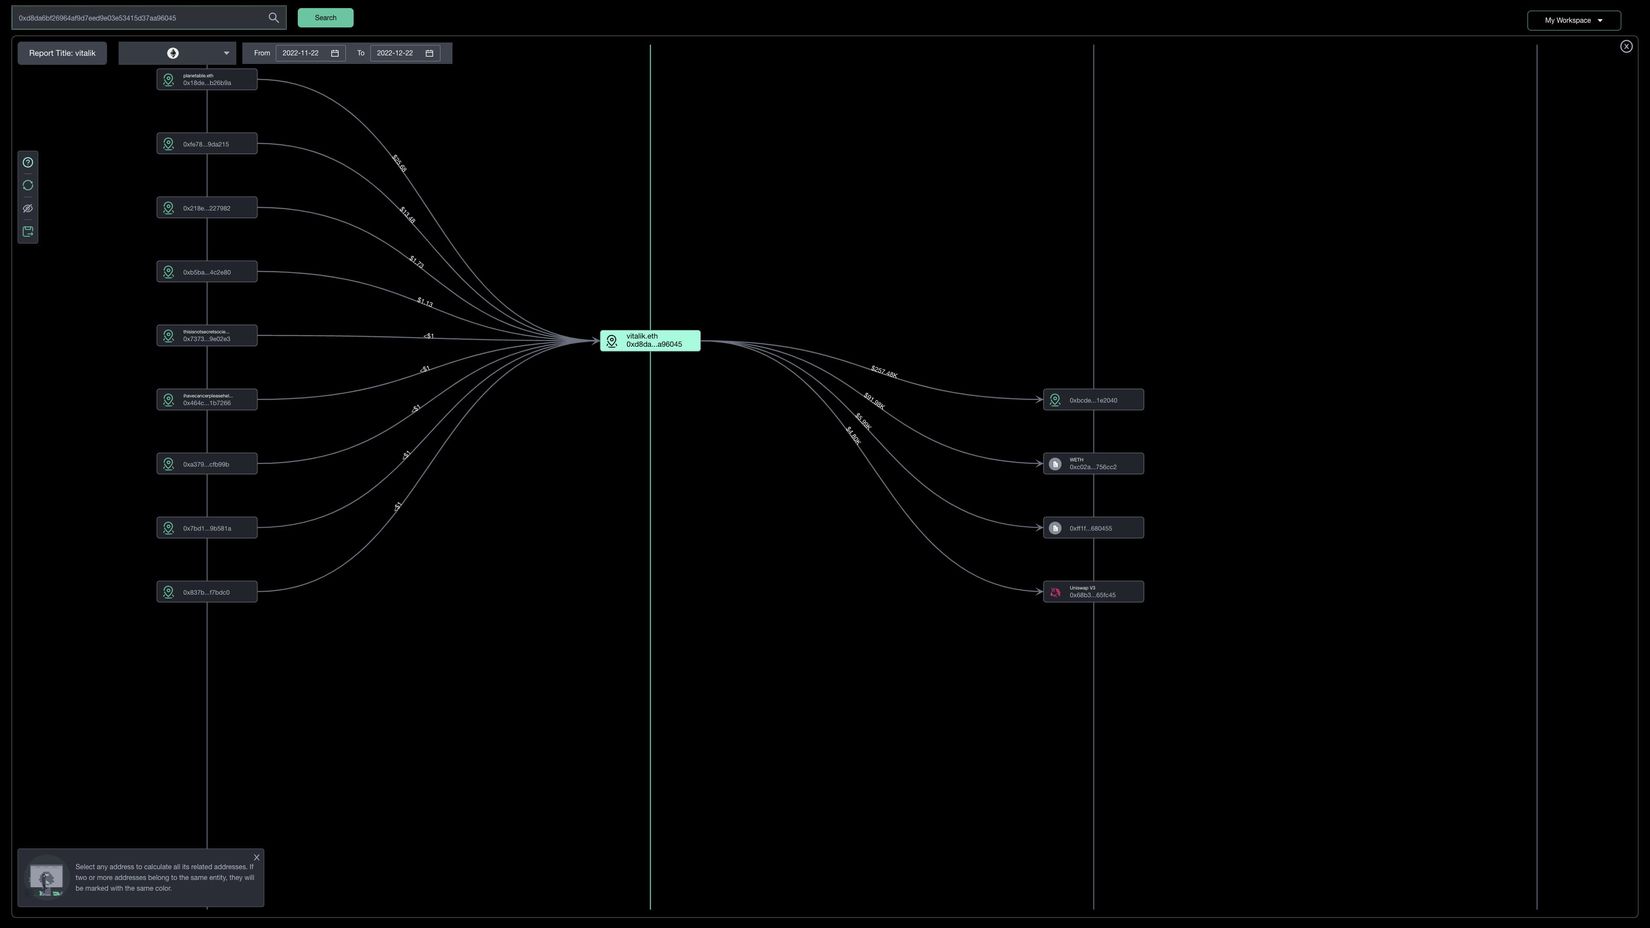Image resolution: width=1650 pixels, height=928 pixels.
Task: Select the 0x7bd1...9b581a address node
Action: 207,528
